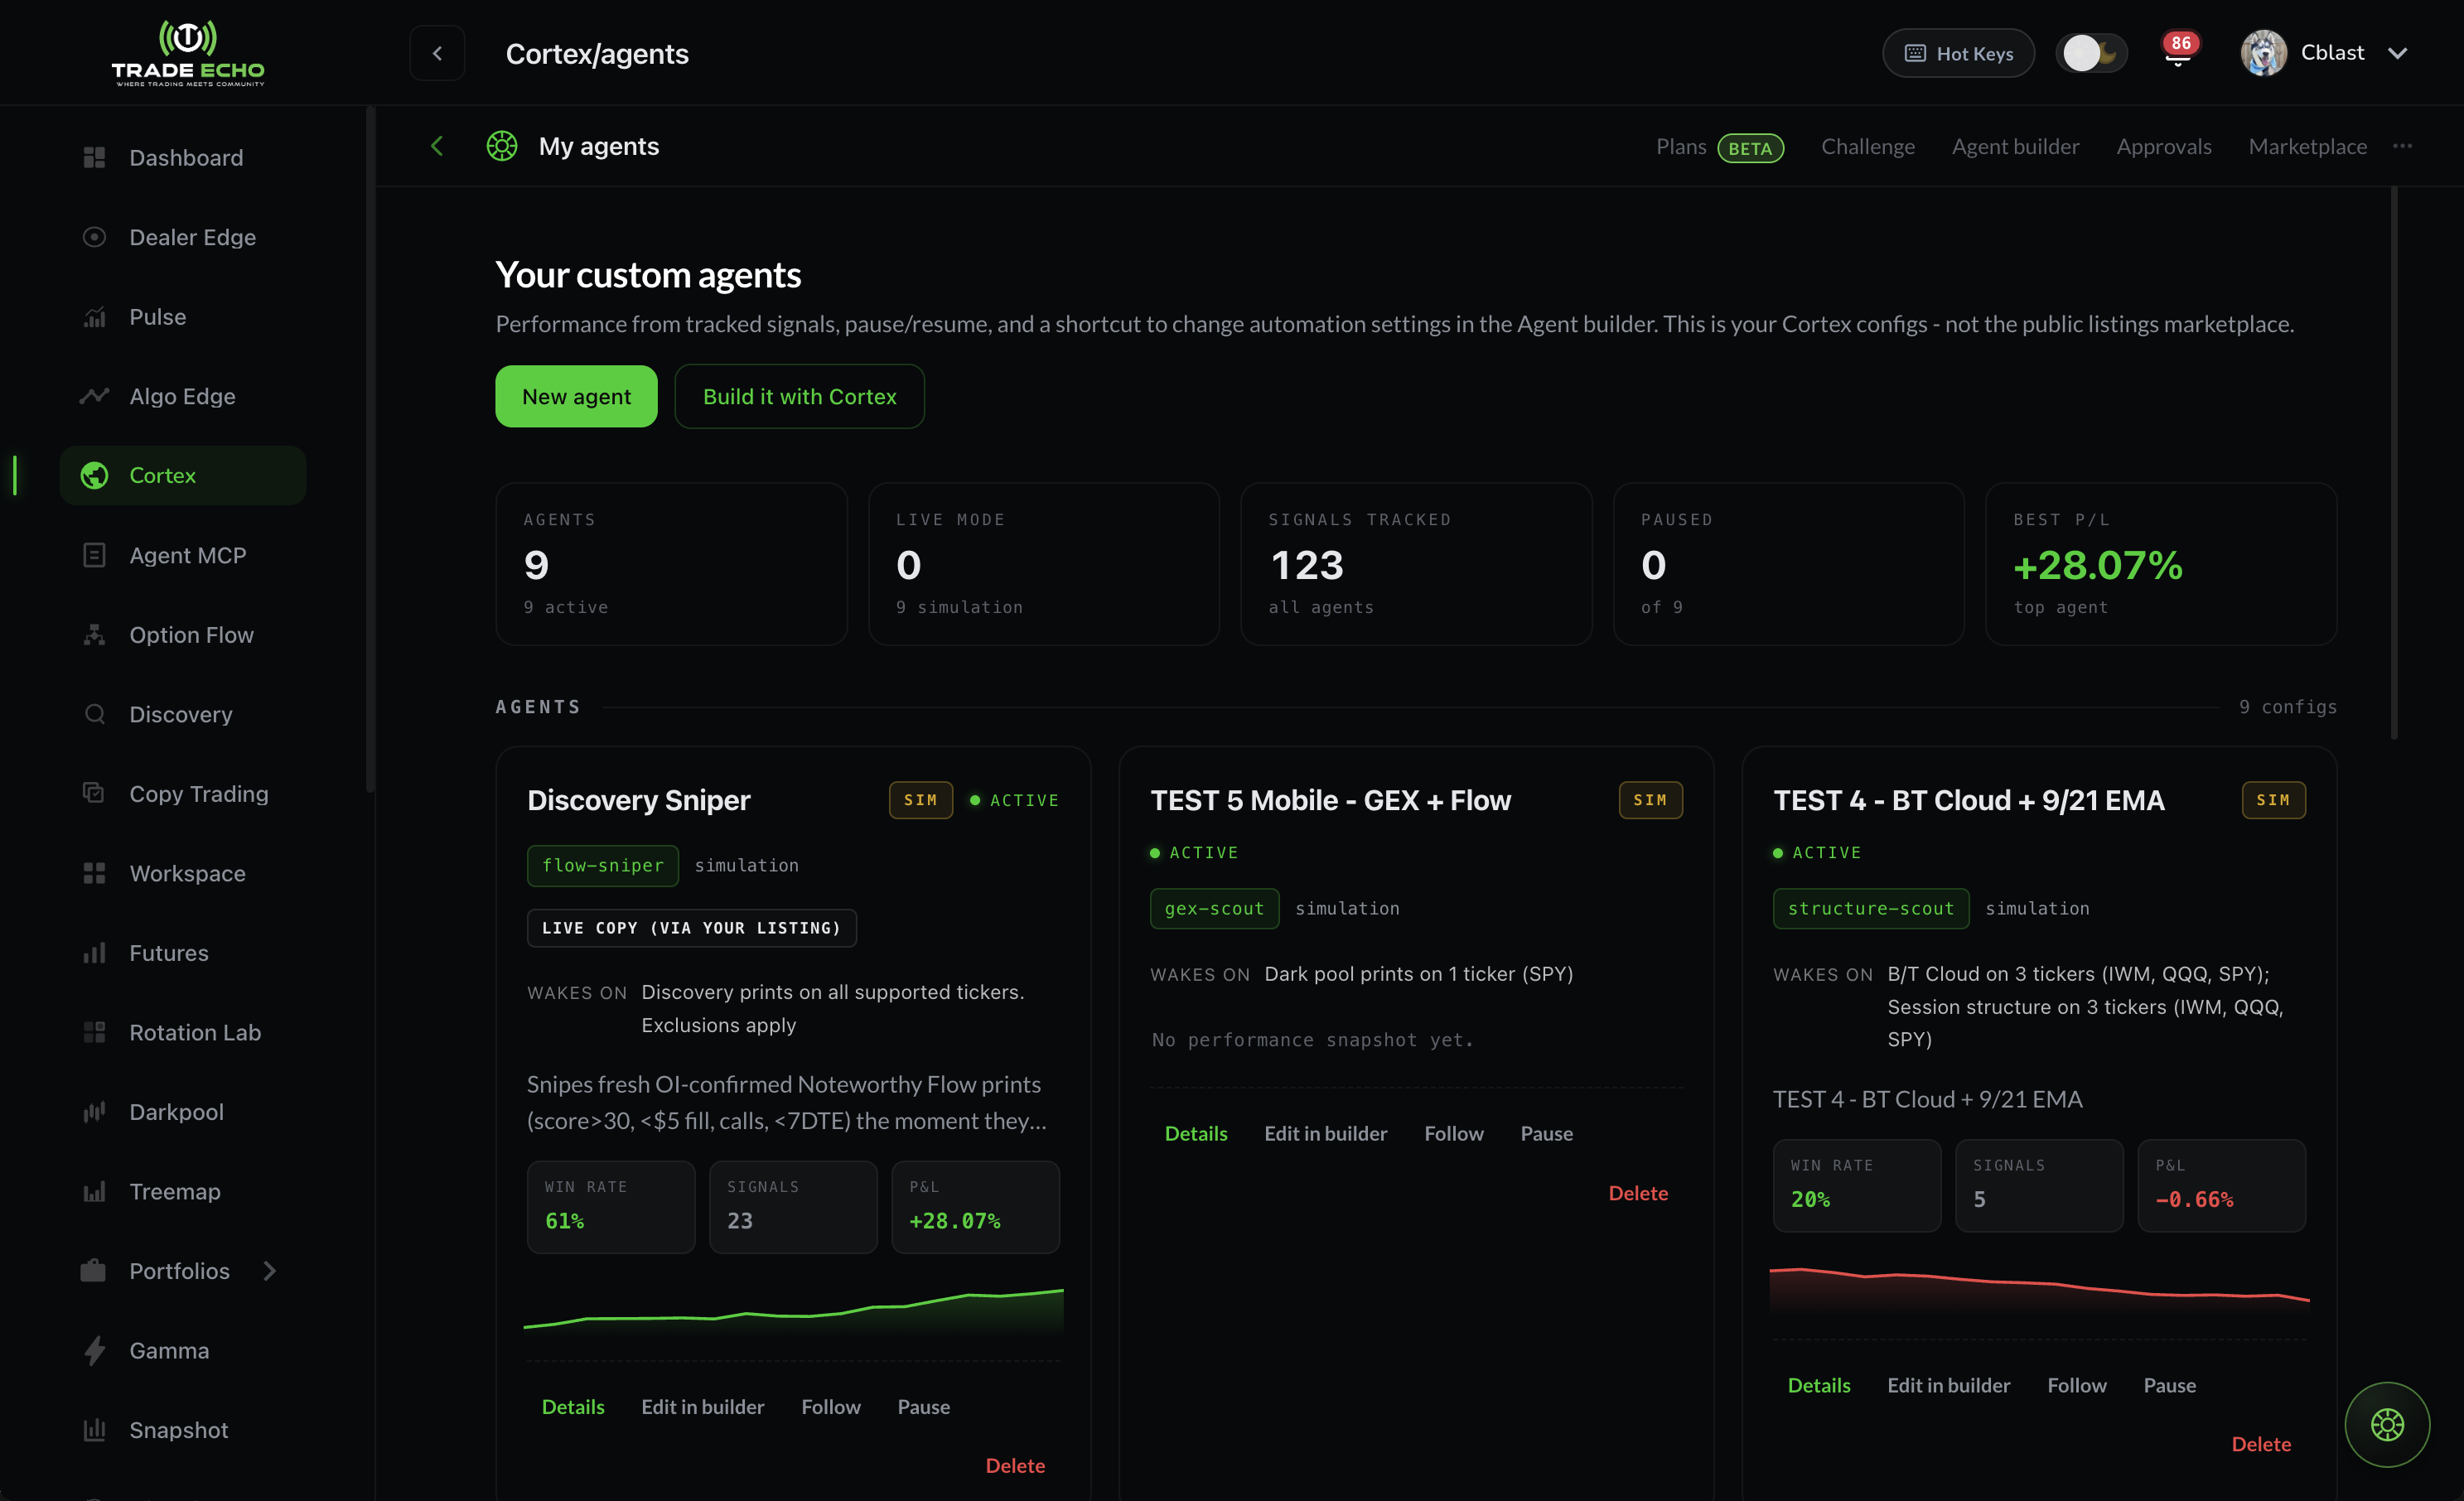Click the New agent button

[576, 396]
